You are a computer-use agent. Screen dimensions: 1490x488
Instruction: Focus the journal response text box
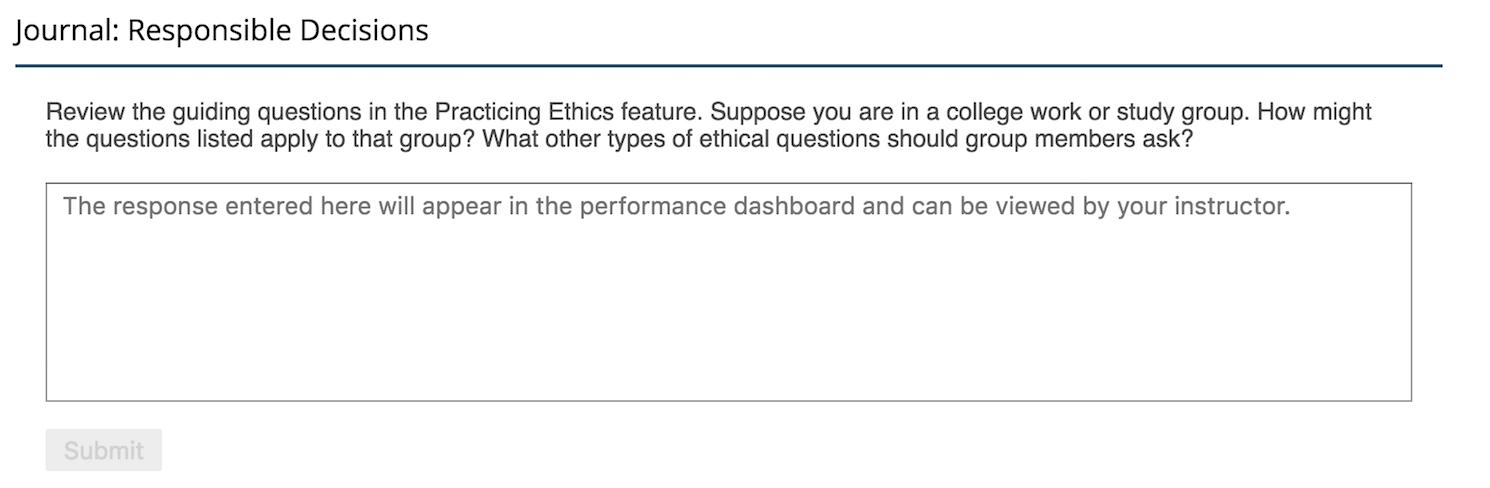coord(728,300)
